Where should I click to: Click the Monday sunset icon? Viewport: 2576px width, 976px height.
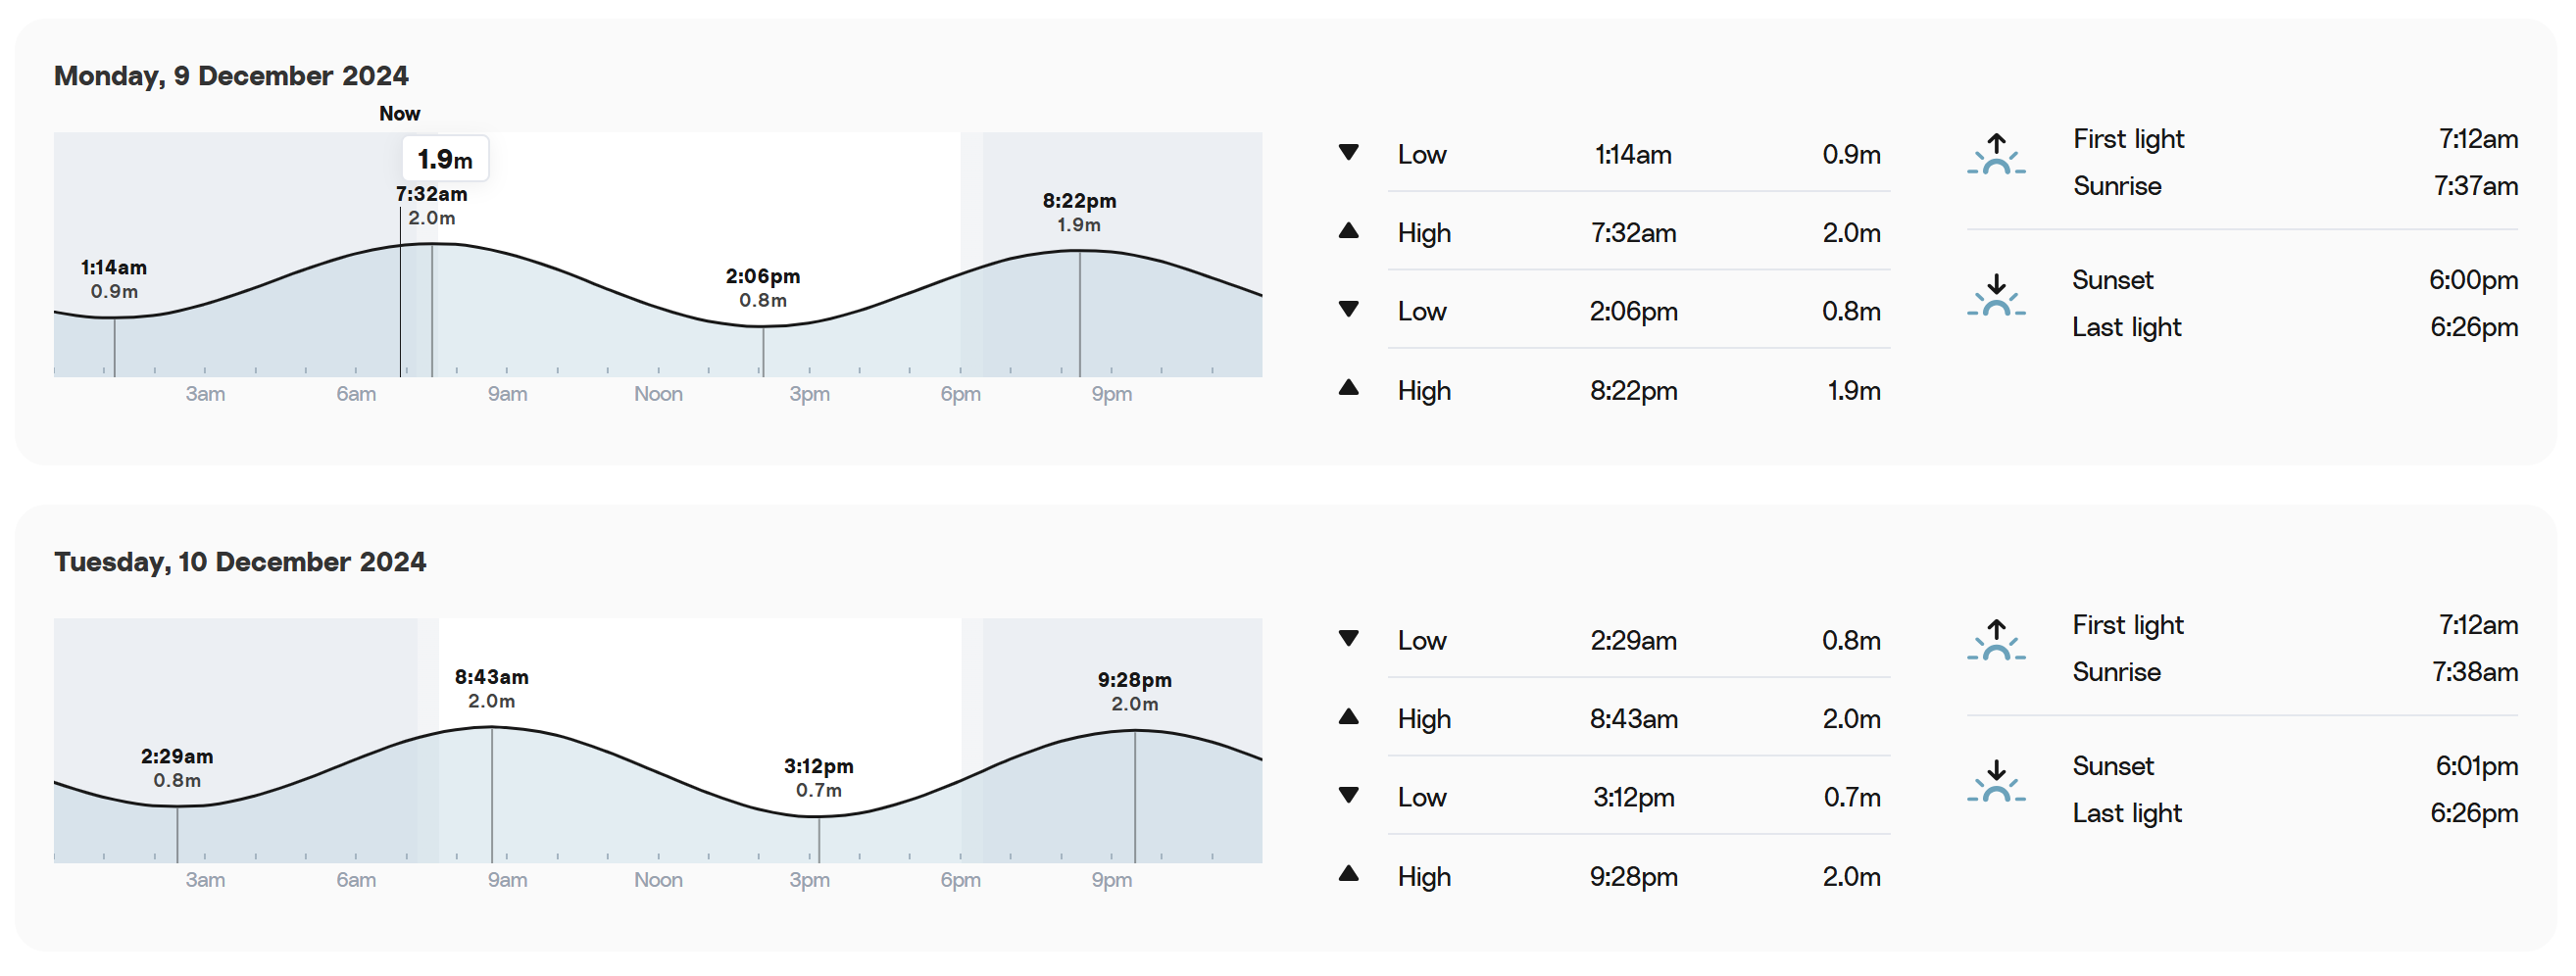1995,296
